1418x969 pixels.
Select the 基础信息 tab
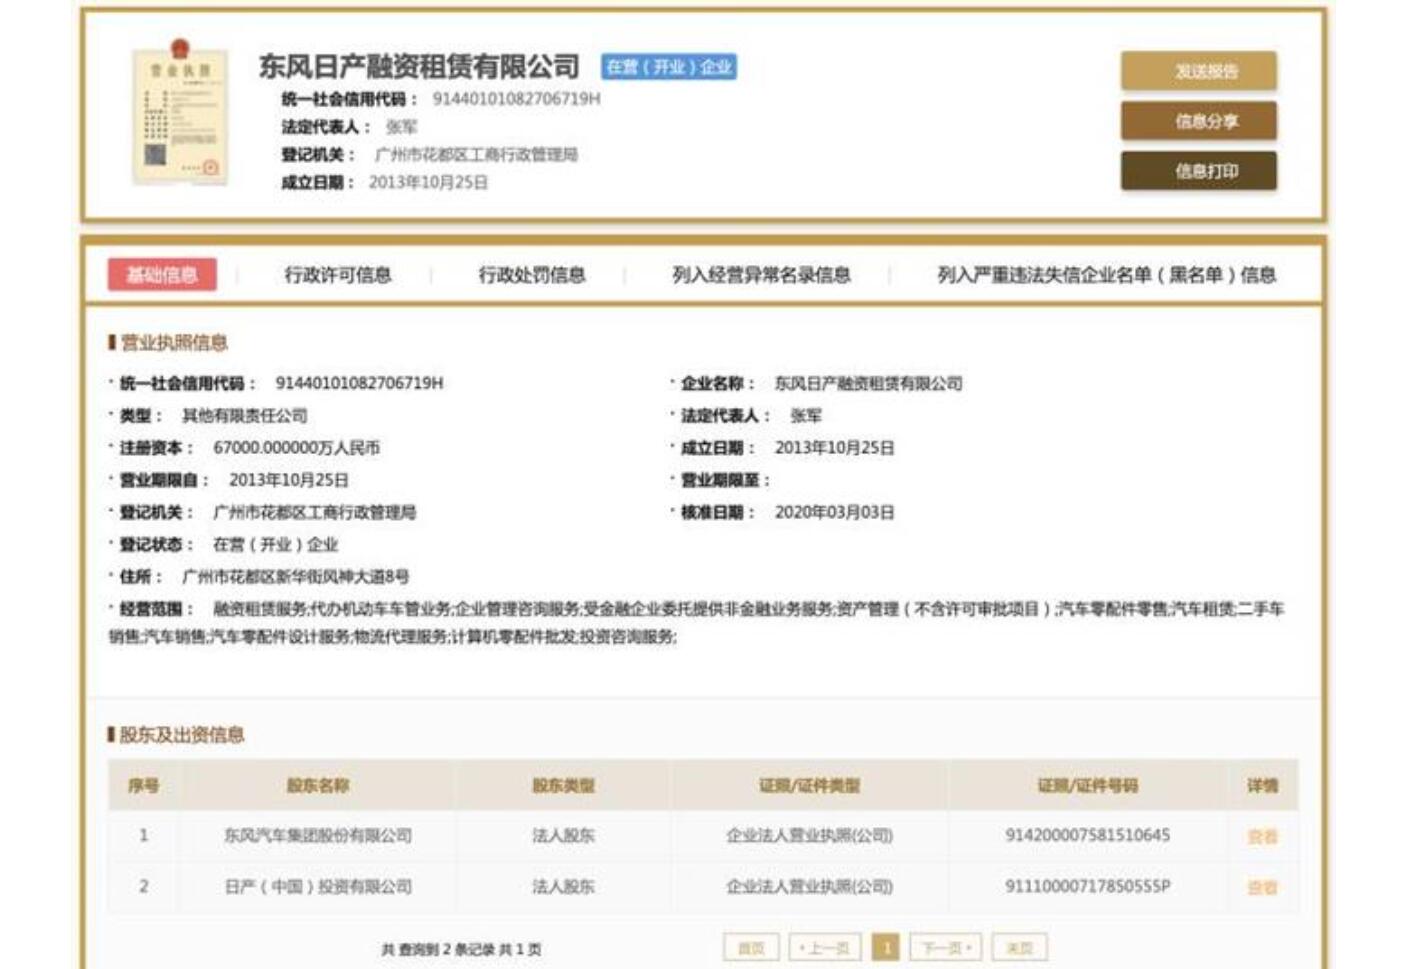[162, 275]
